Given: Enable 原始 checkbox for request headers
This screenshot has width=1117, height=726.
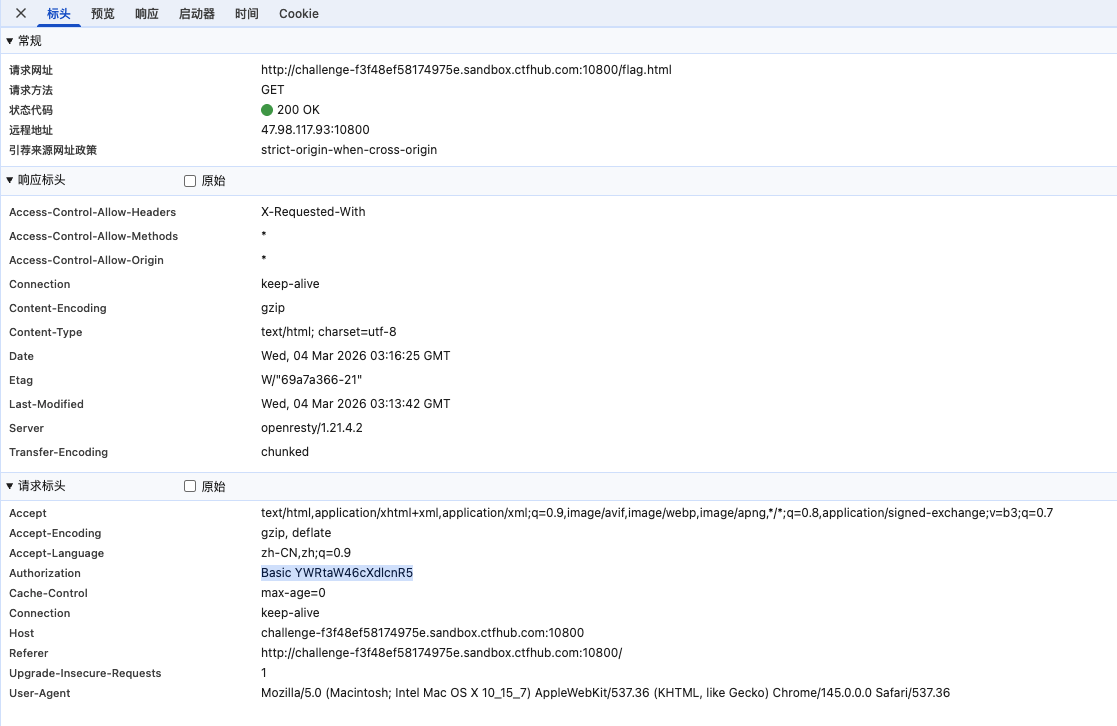Looking at the screenshot, I should click(x=190, y=486).
